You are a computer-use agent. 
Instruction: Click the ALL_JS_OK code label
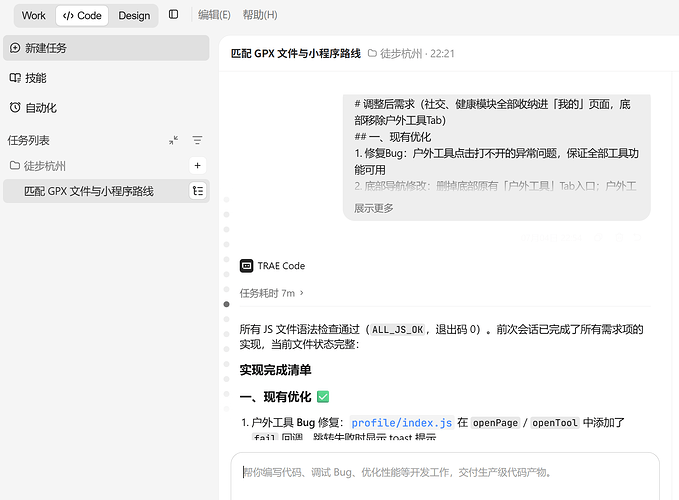click(398, 329)
